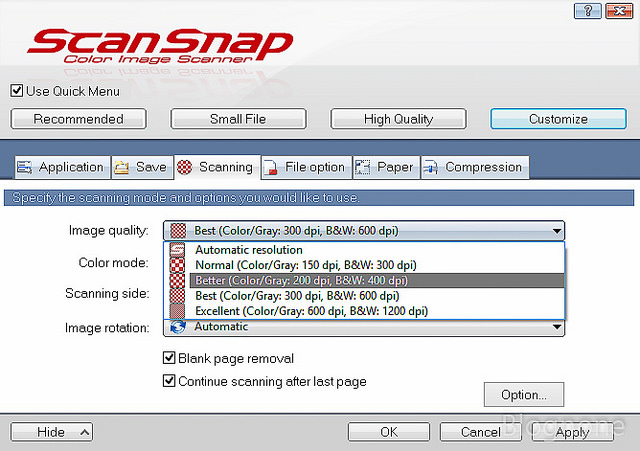Switch to the File option tab
Screen dimensions: 640x451
[x=307, y=167]
